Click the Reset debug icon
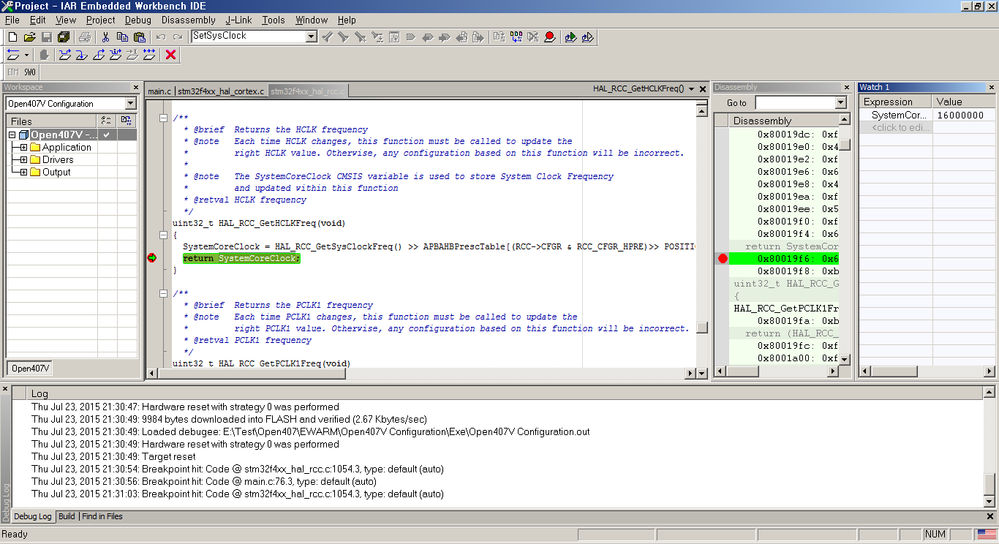 point(13,55)
